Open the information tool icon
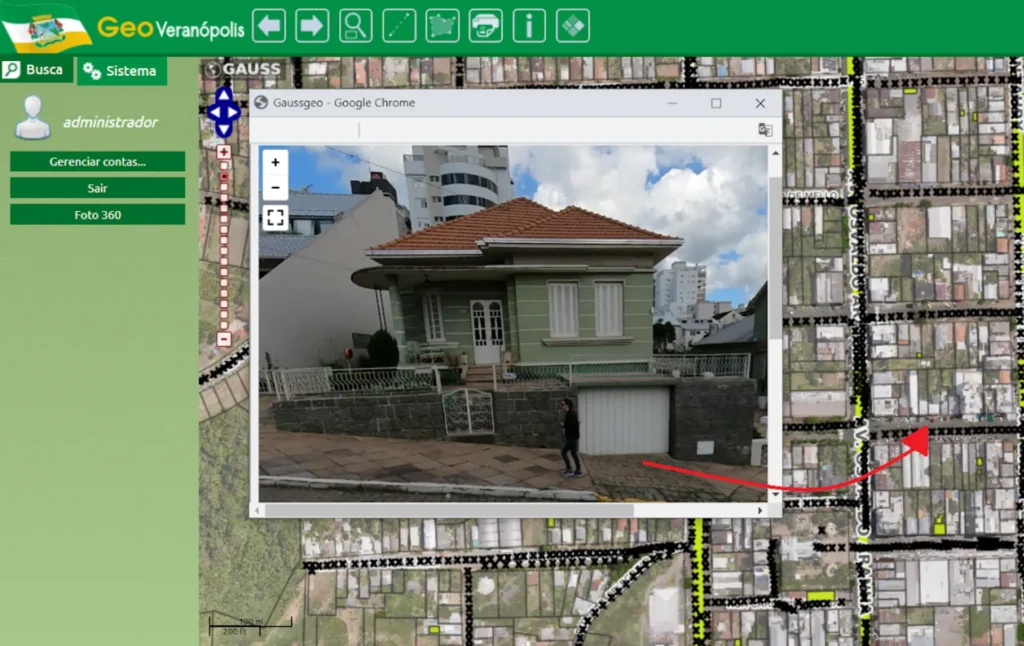Viewport: 1024px width, 646px height. [529, 26]
